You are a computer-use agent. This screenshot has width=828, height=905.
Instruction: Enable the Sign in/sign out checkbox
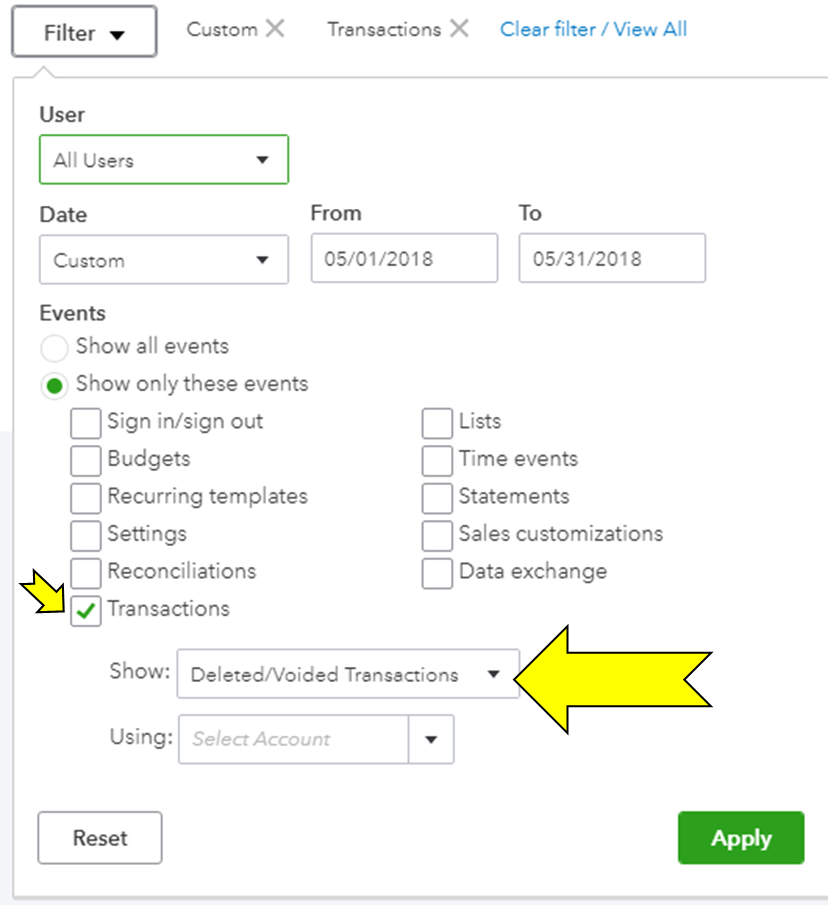[x=86, y=424]
